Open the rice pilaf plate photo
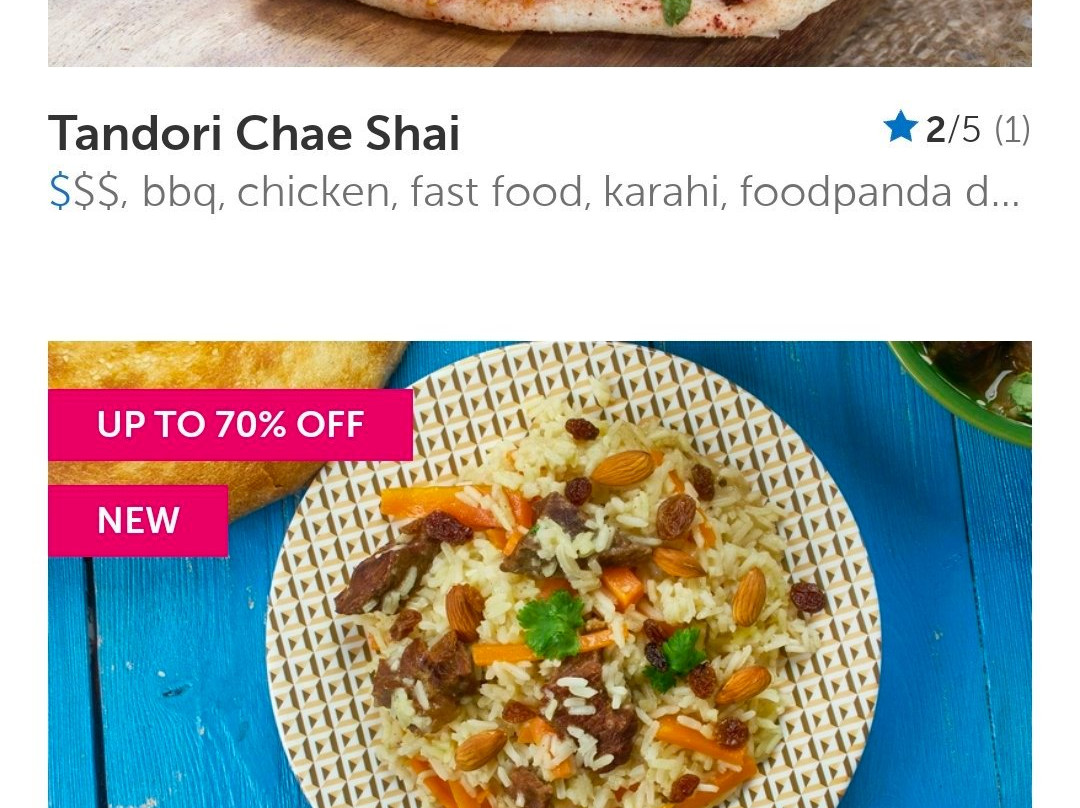The width and height of the screenshot is (1080, 808). (540, 574)
